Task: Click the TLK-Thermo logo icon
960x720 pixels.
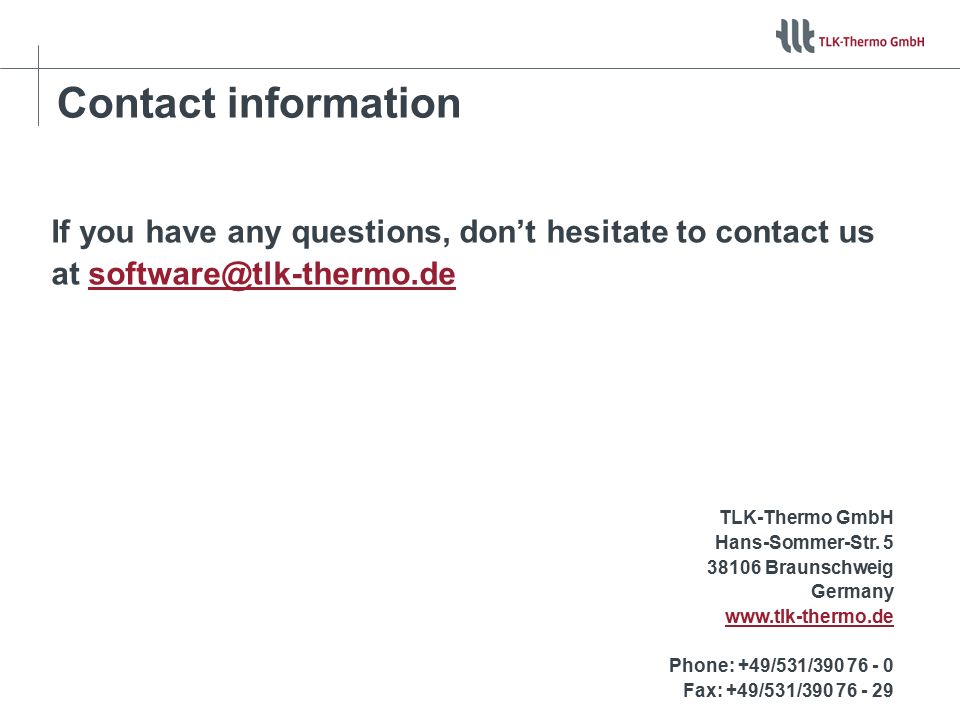Action: [795, 36]
